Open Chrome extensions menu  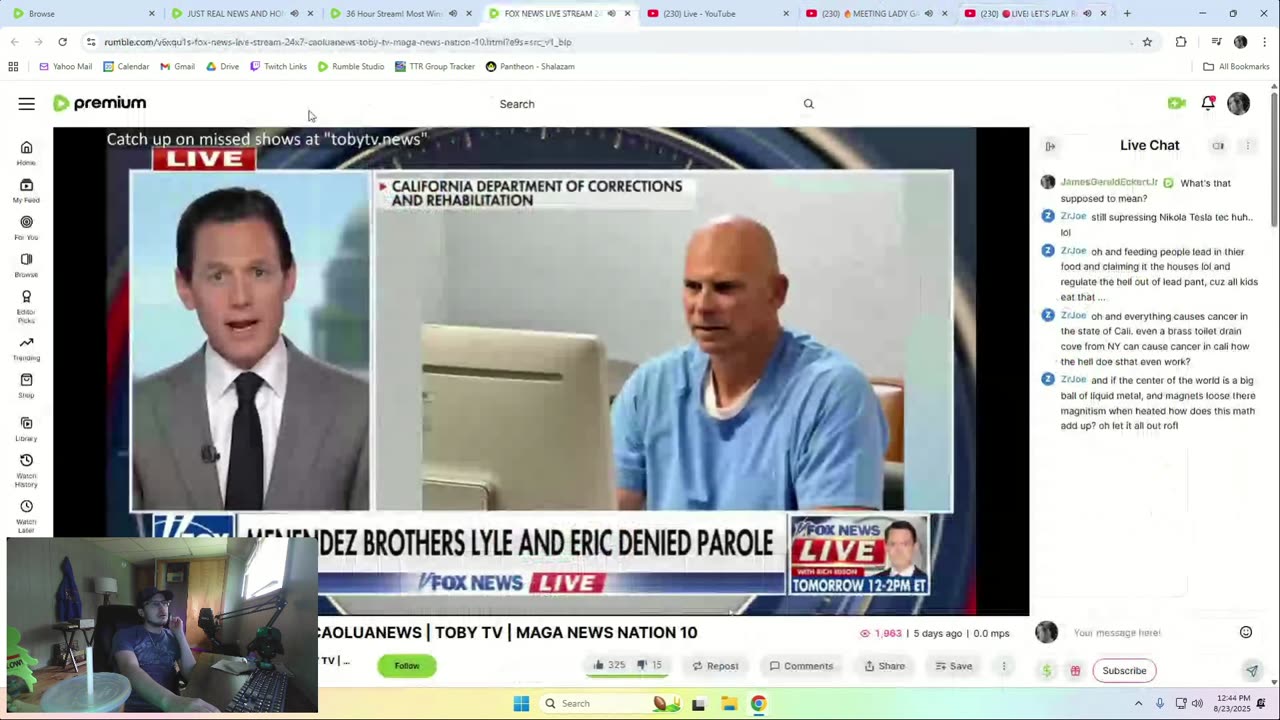point(1181,42)
